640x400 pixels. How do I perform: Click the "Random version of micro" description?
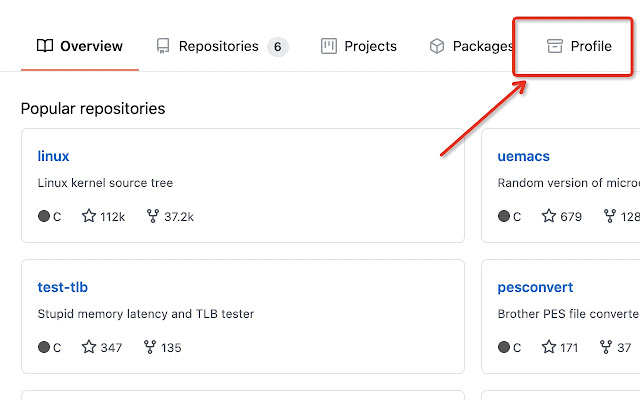click(568, 182)
